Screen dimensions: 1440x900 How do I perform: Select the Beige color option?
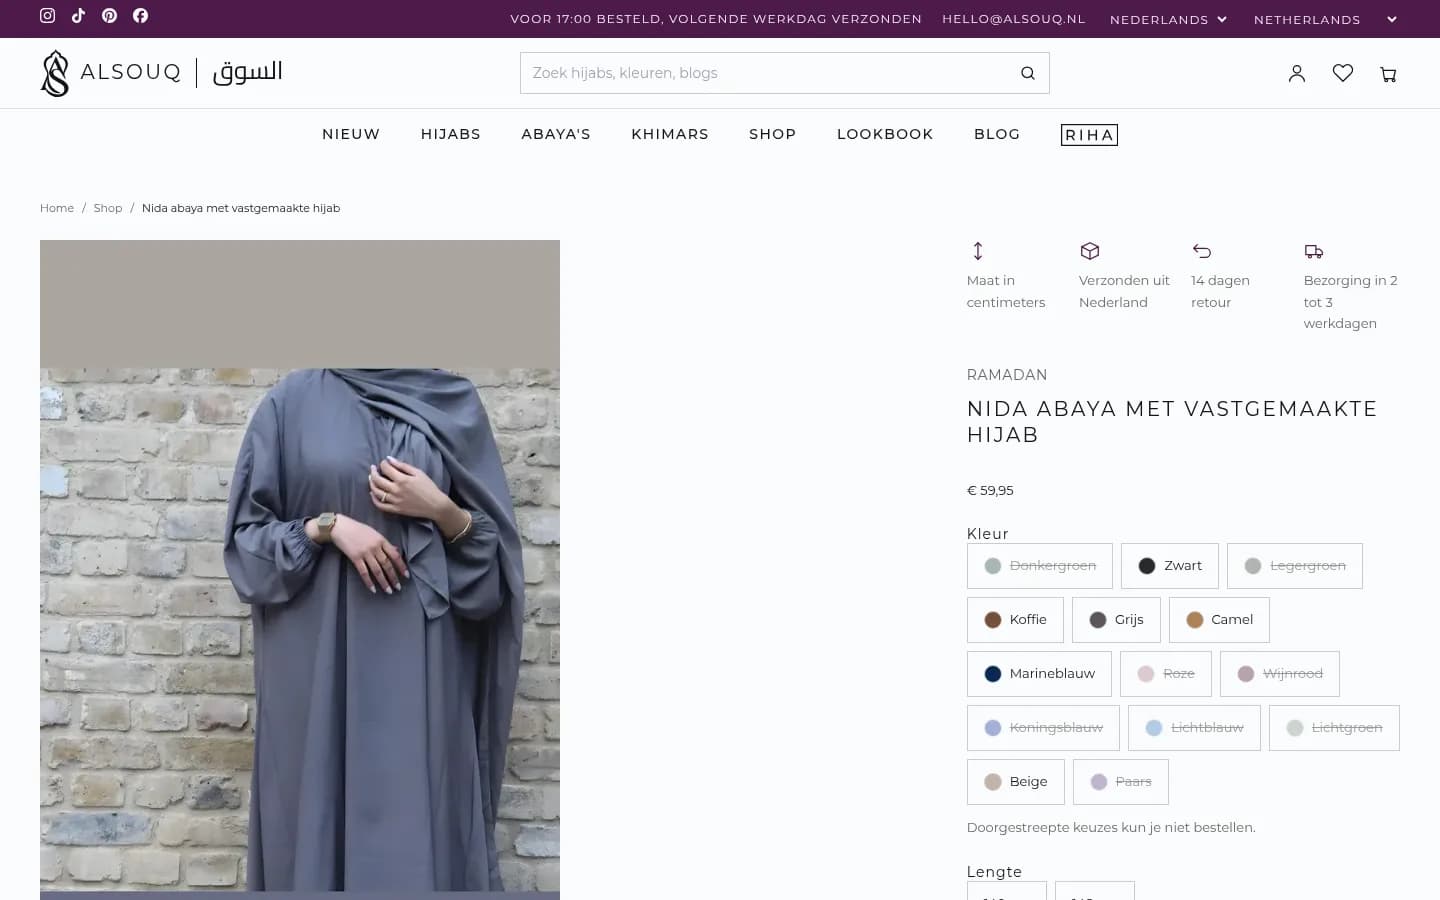pyautogui.click(x=1016, y=782)
